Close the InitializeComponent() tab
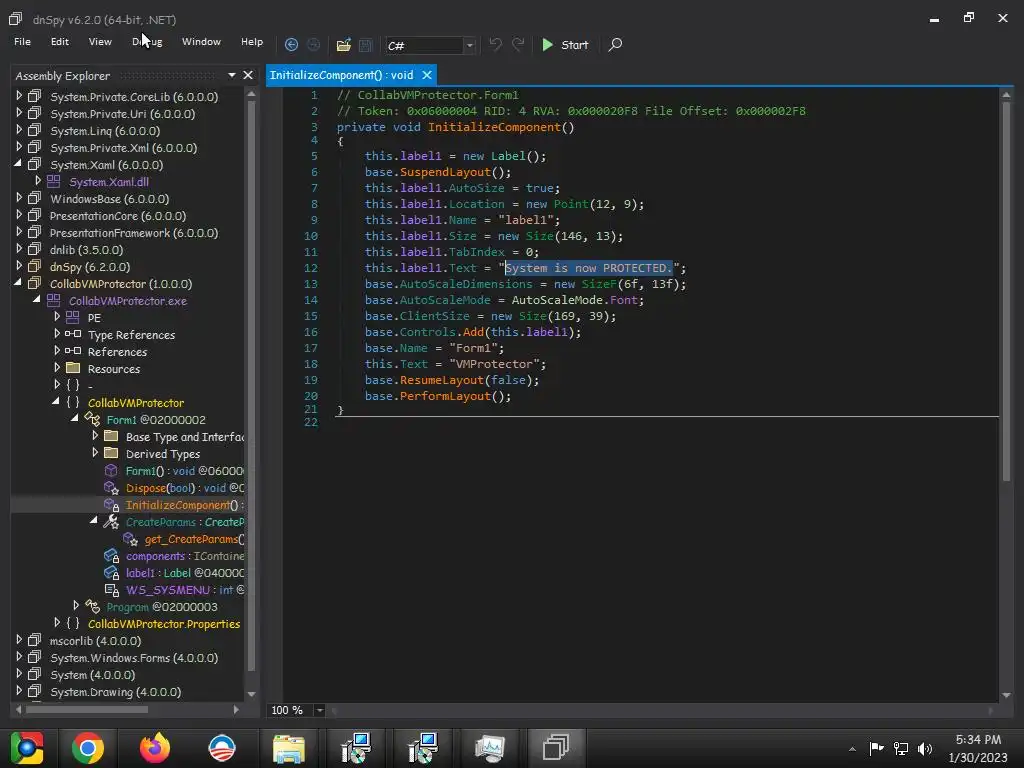Image resolution: width=1024 pixels, height=768 pixels. click(426, 75)
